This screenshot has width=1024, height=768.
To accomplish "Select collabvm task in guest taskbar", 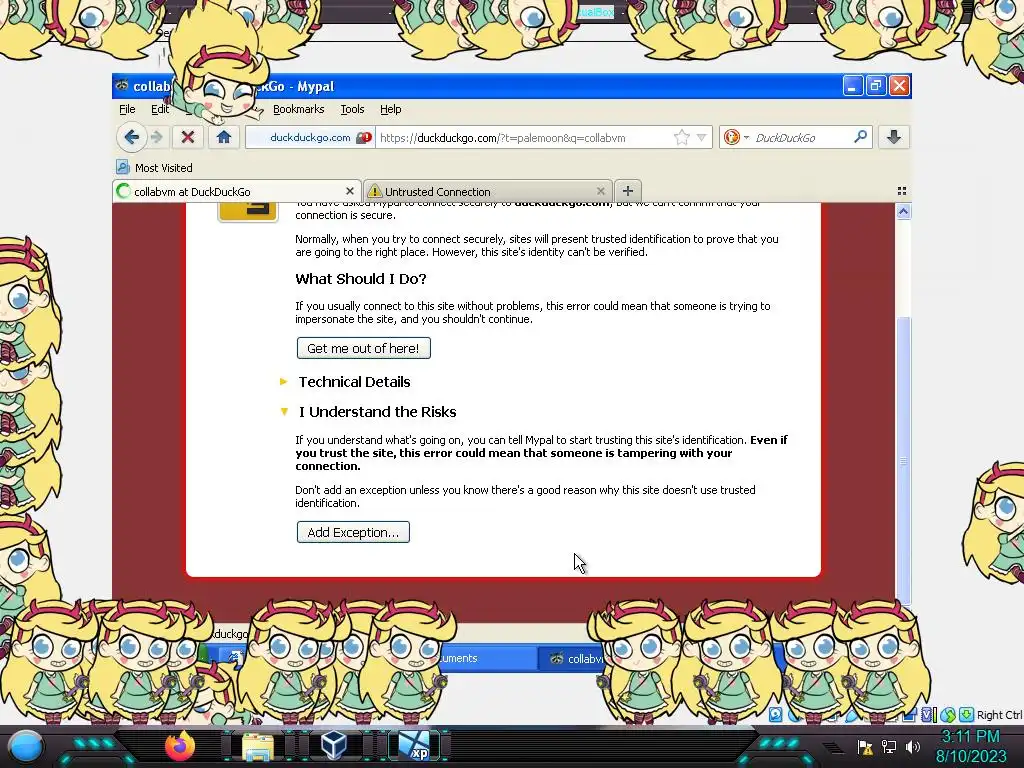I will point(575,658).
